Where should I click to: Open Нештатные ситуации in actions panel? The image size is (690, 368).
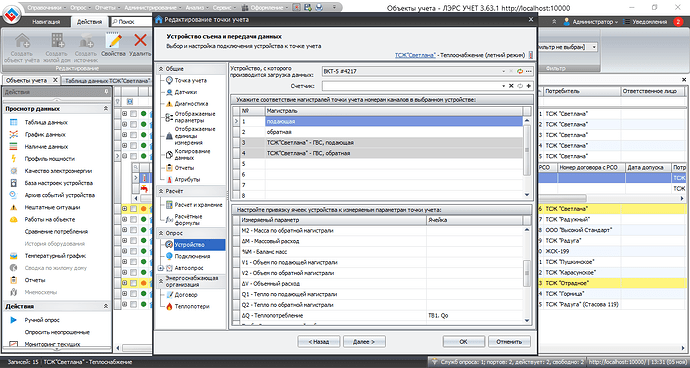pyautogui.click(x=52, y=207)
